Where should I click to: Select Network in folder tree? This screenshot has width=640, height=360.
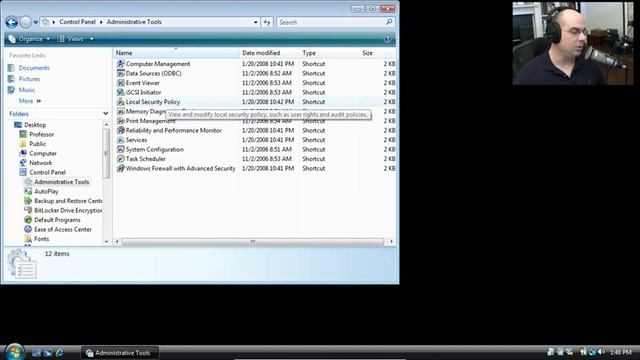tap(40, 163)
